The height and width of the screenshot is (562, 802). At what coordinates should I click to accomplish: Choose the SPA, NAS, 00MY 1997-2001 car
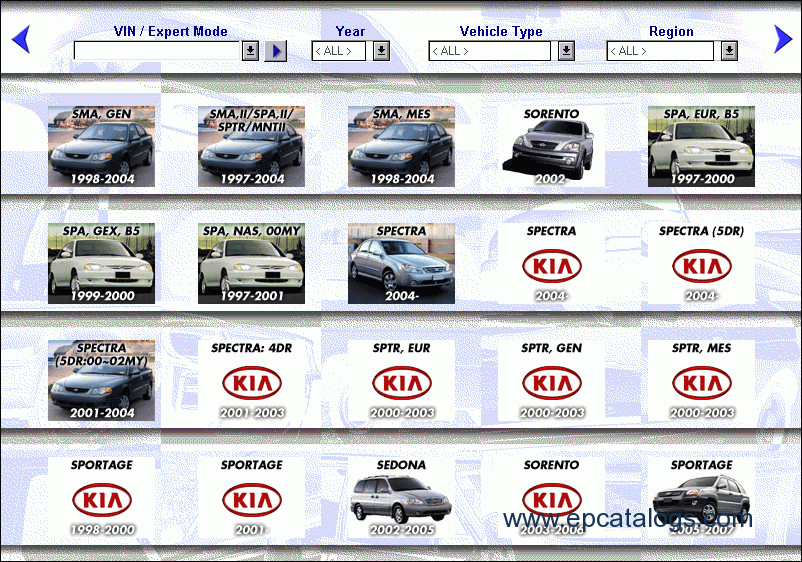(x=251, y=263)
